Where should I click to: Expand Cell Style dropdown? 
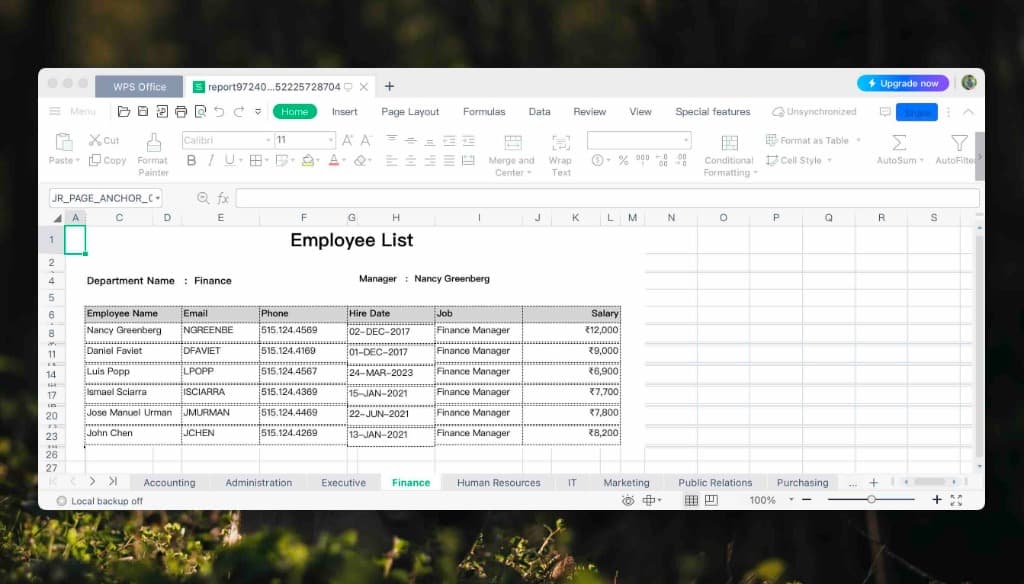click(829, 160)
